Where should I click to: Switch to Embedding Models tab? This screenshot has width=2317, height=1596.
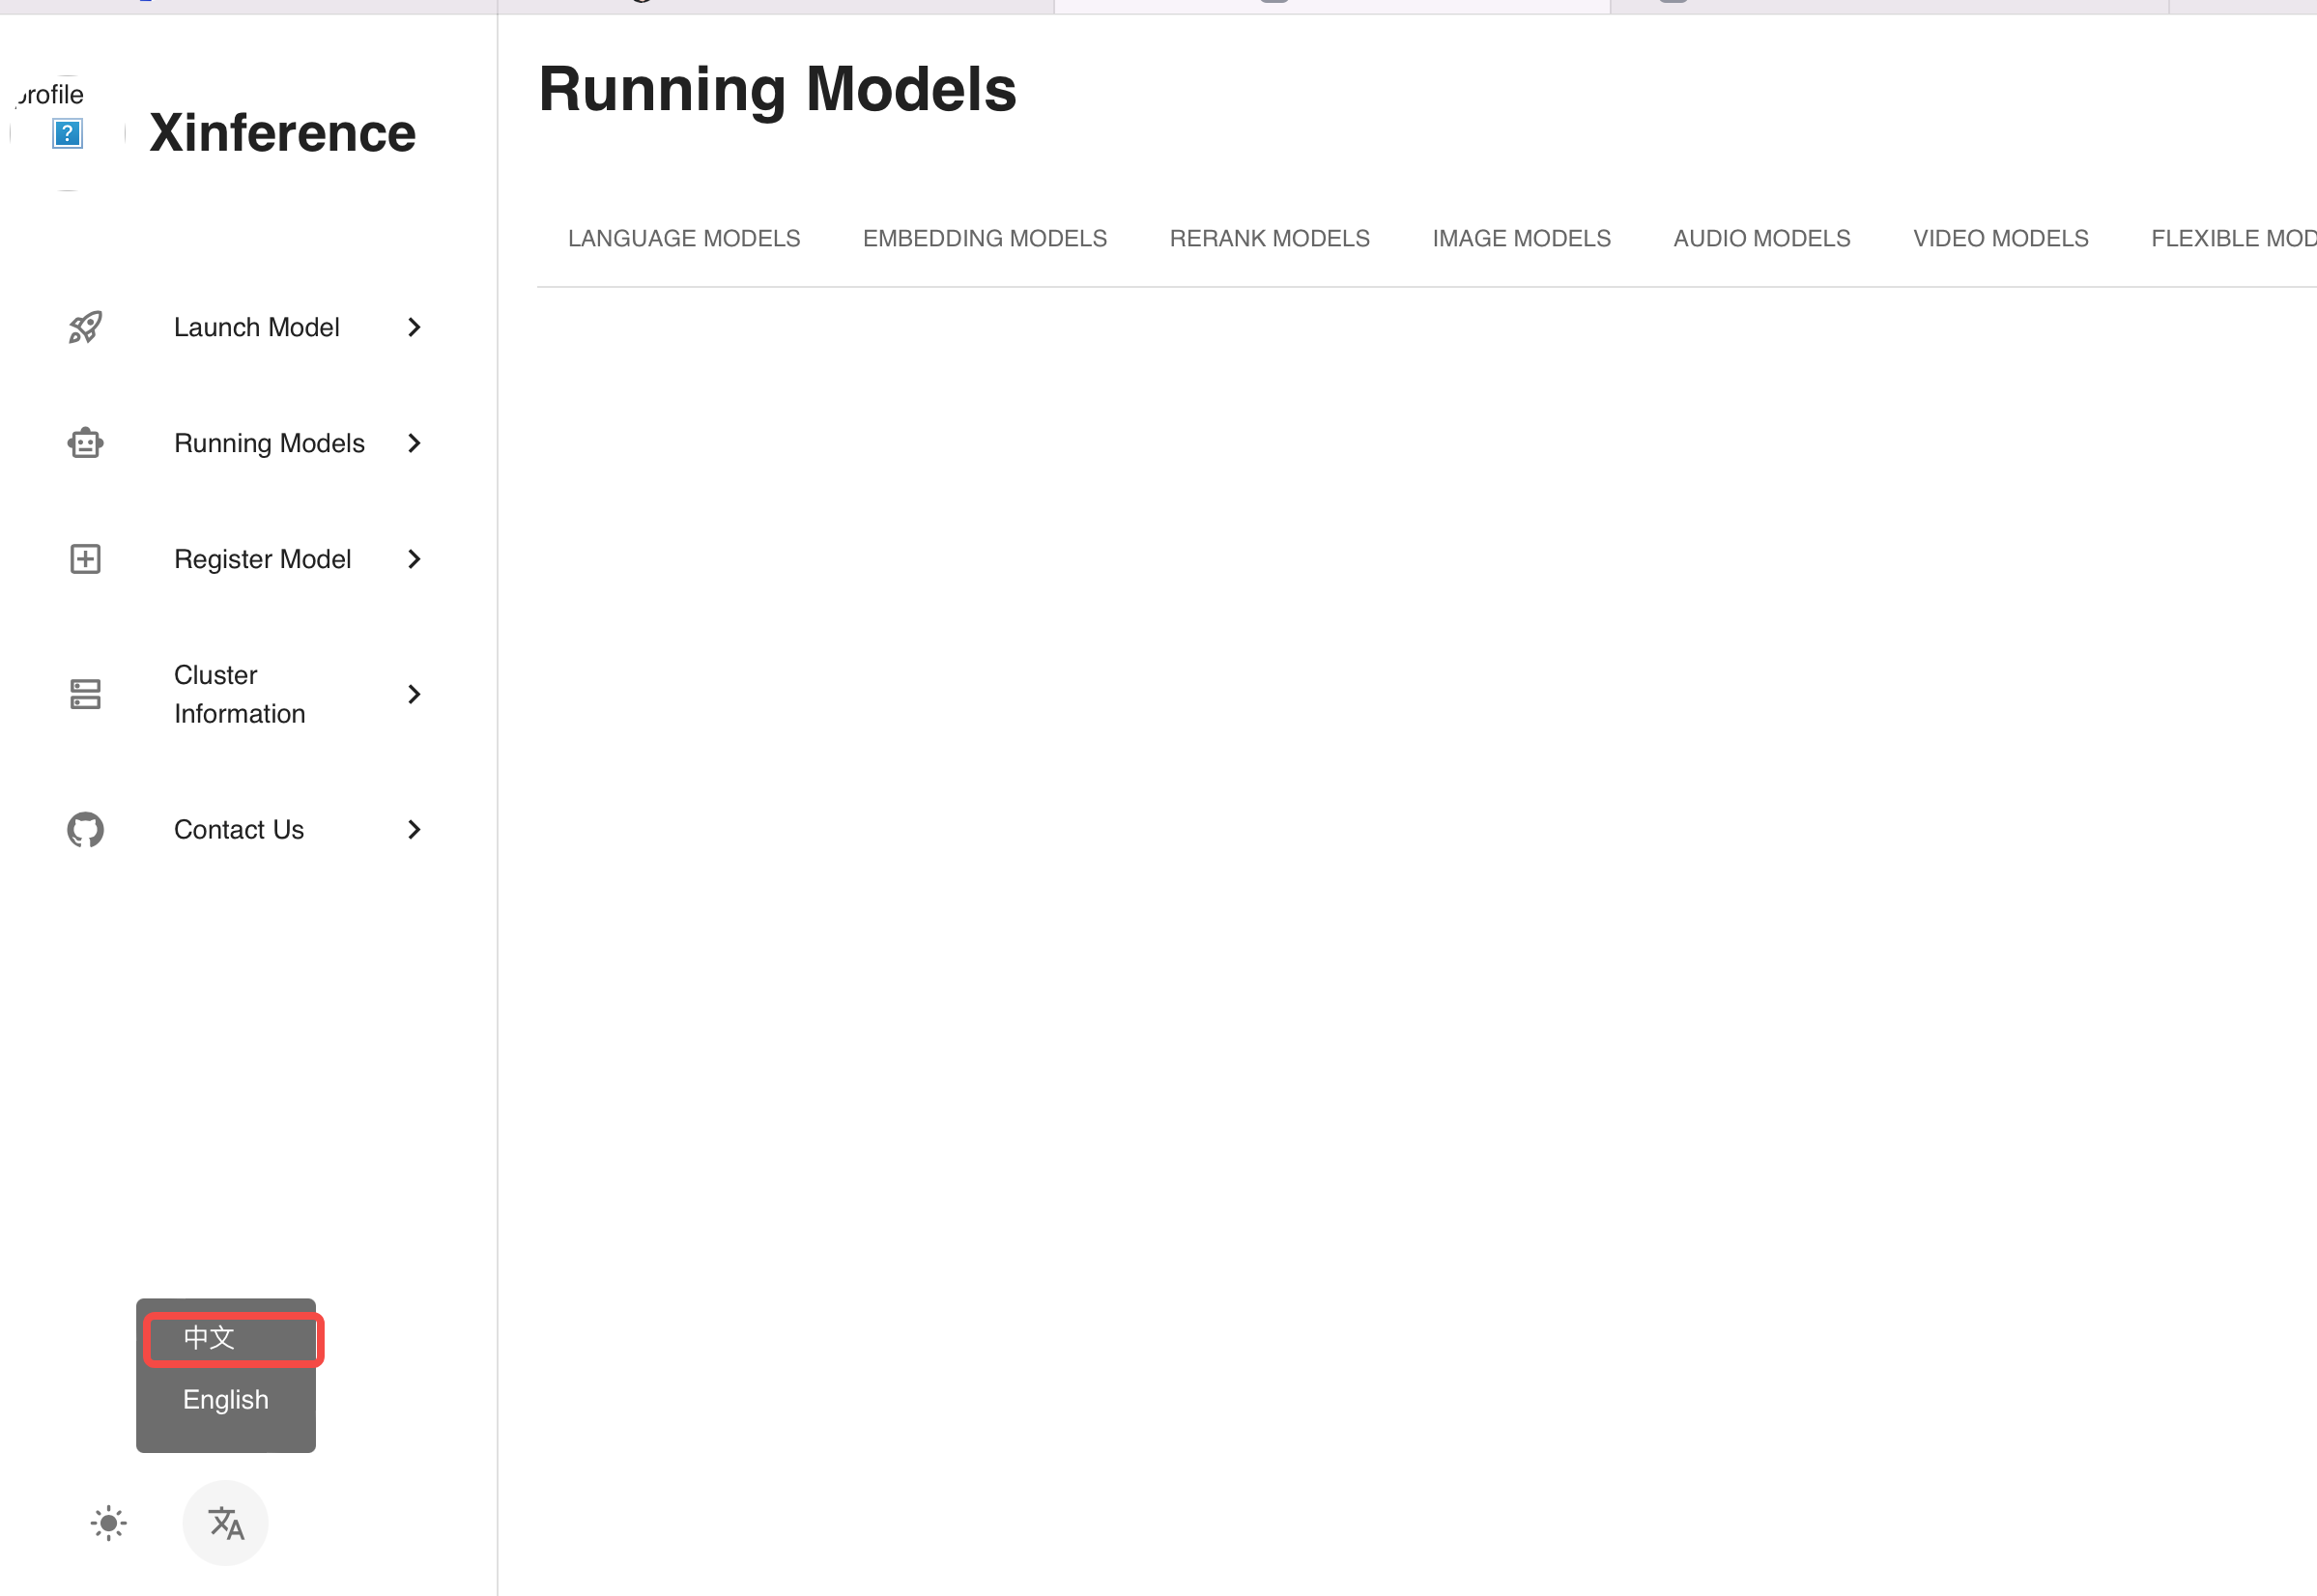coord(984,238)
